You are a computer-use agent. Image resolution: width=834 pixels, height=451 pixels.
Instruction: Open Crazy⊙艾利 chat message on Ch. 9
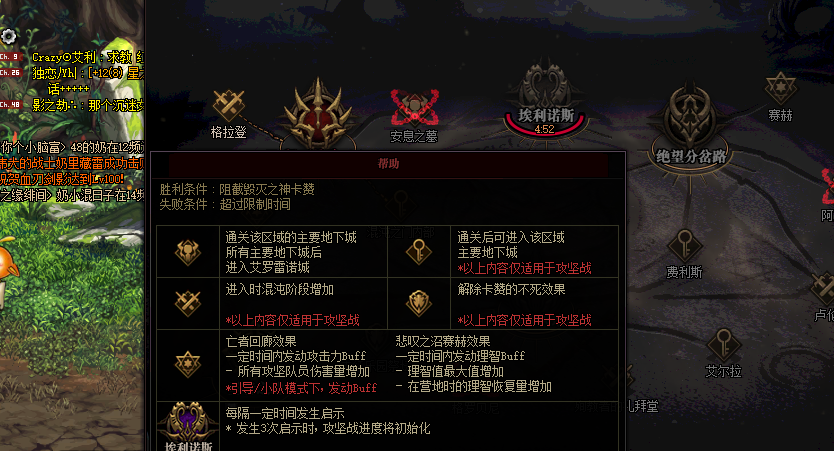point(87,57)
